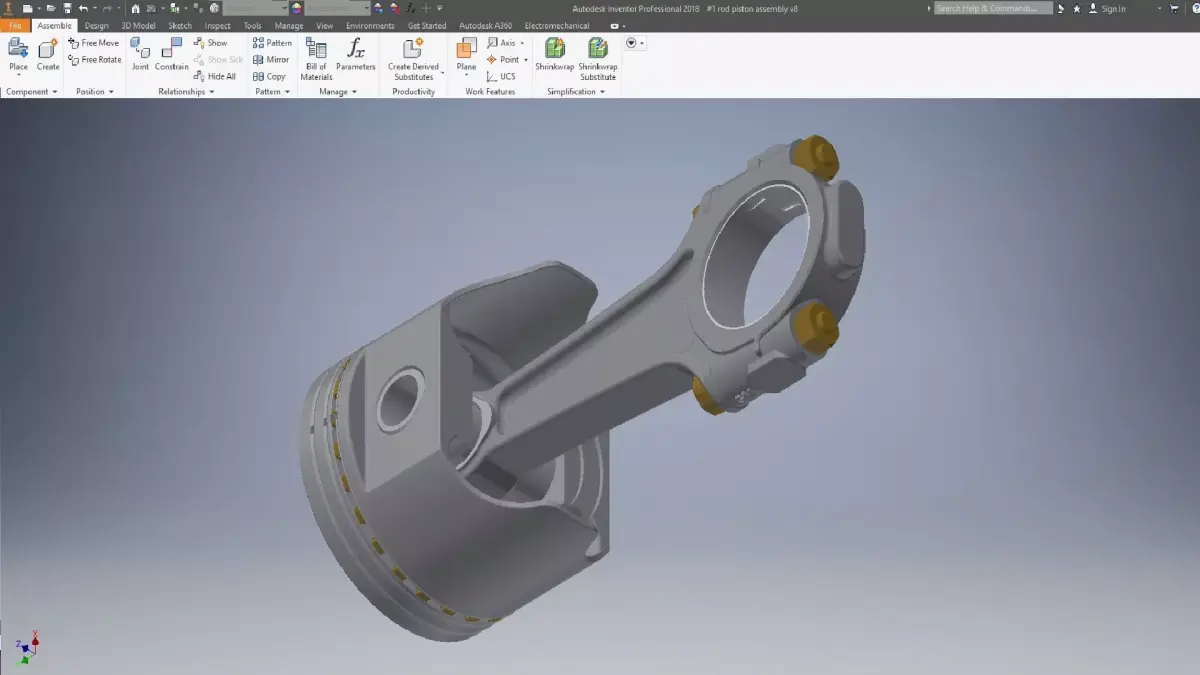Click the XYZ axis triad indicator
This screenshot has width=1200, height=675.
click(28, 646)
